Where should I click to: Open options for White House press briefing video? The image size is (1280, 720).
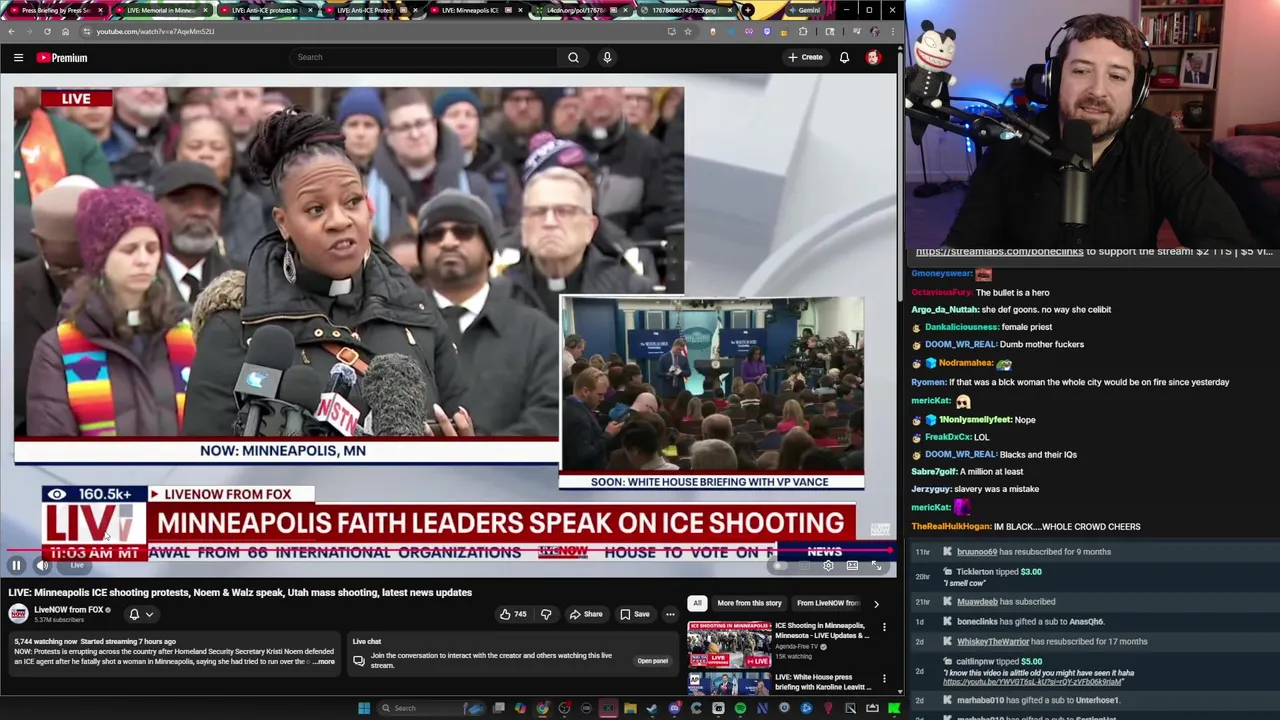coord(884,678)
